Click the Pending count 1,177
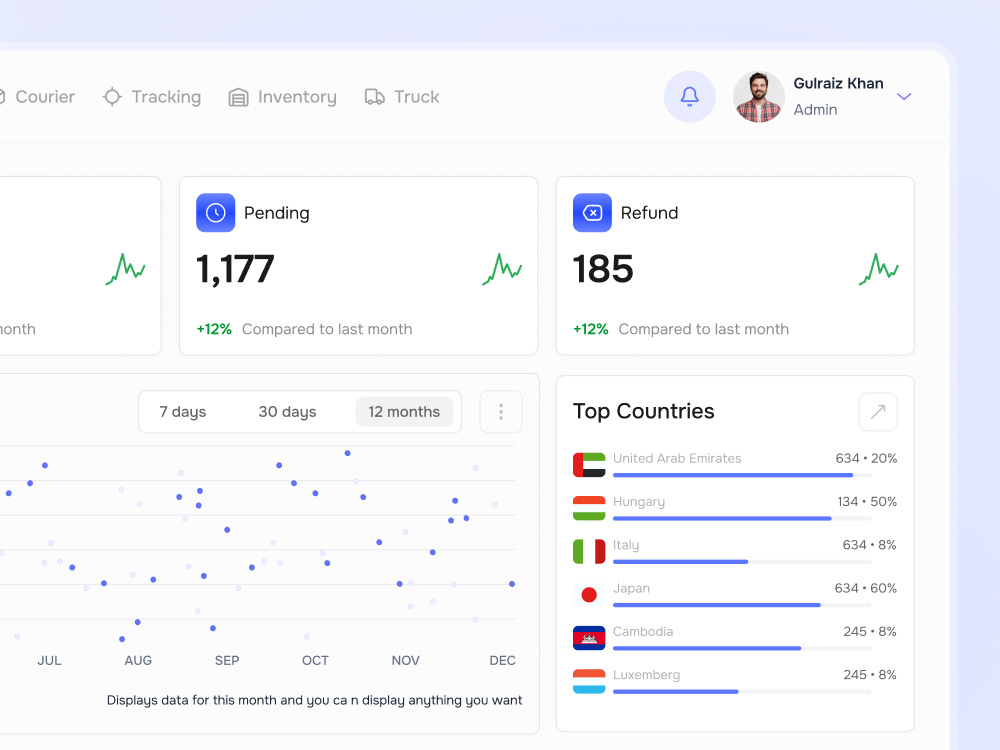 (x=235, y=270)
